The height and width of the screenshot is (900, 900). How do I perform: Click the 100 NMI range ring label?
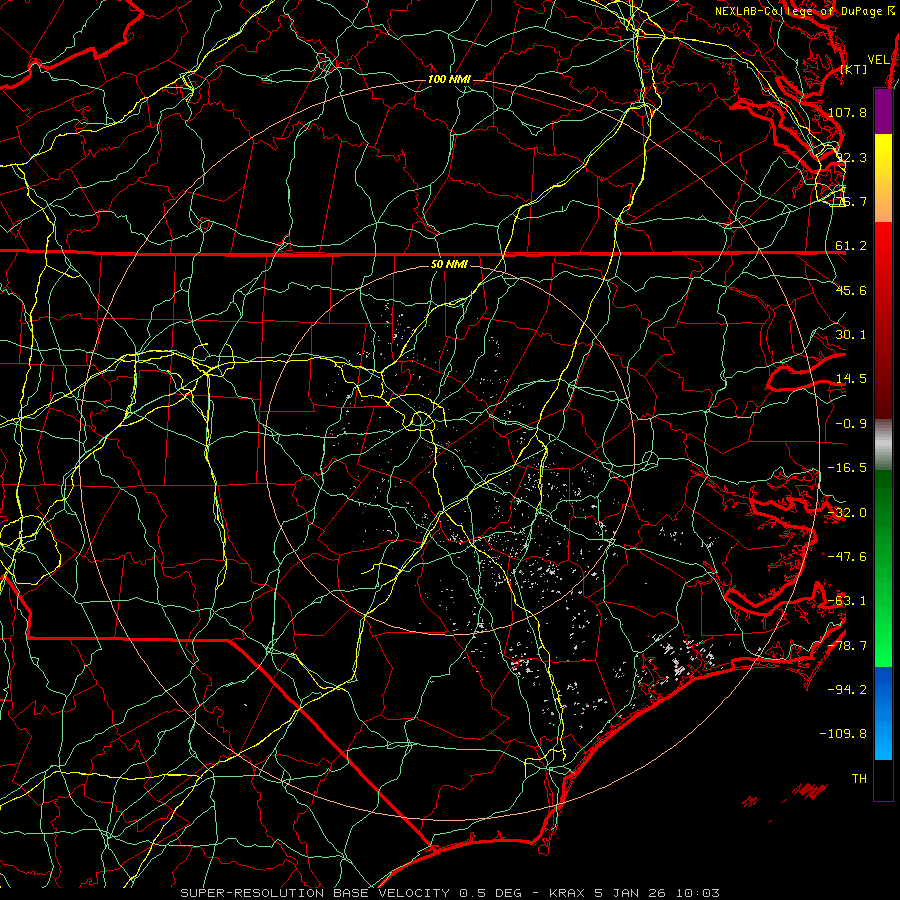(x=449, y=79)
